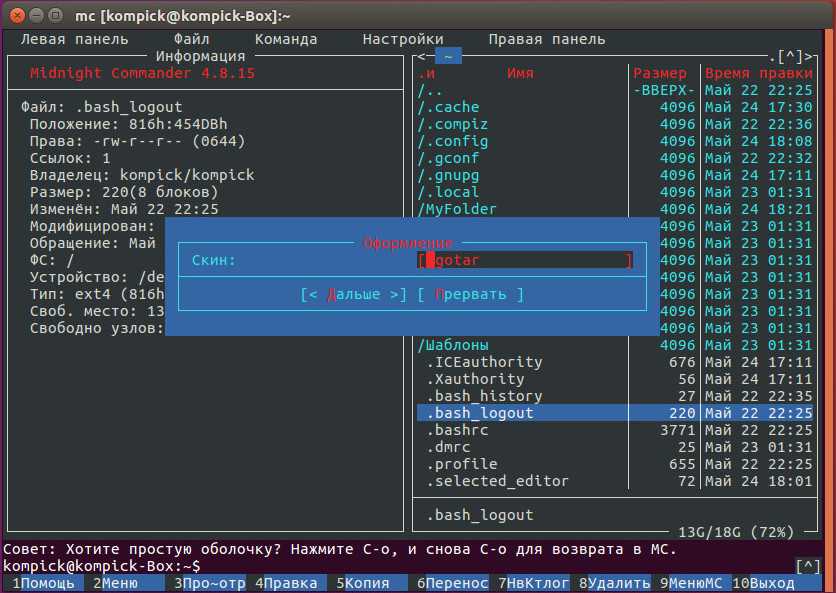Go to parent directory /.. entry
836x593 pixels.
[431, 90]
